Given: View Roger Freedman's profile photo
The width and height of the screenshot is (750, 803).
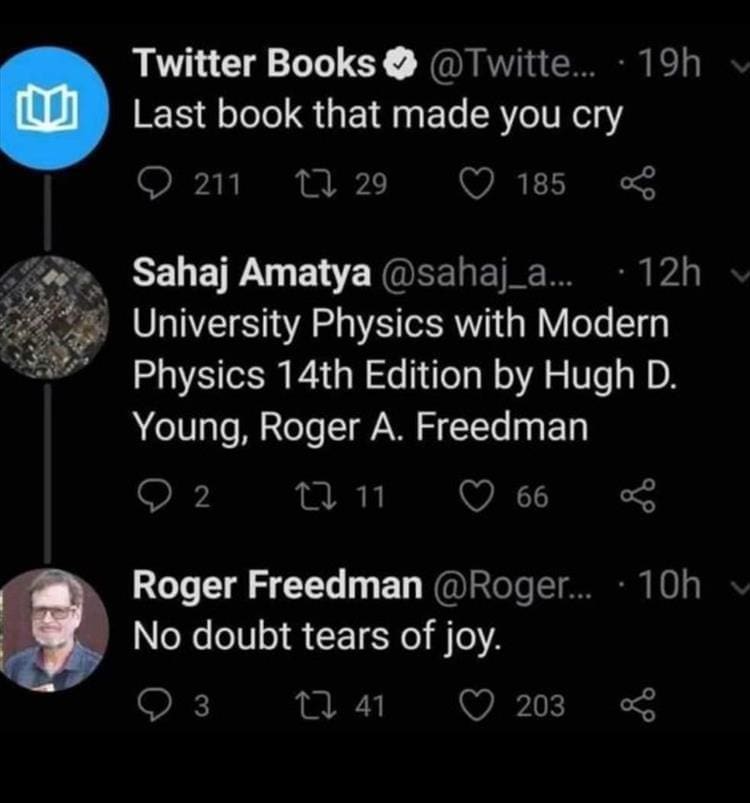Looking at the screenshot, I should (x=54, y=629).
